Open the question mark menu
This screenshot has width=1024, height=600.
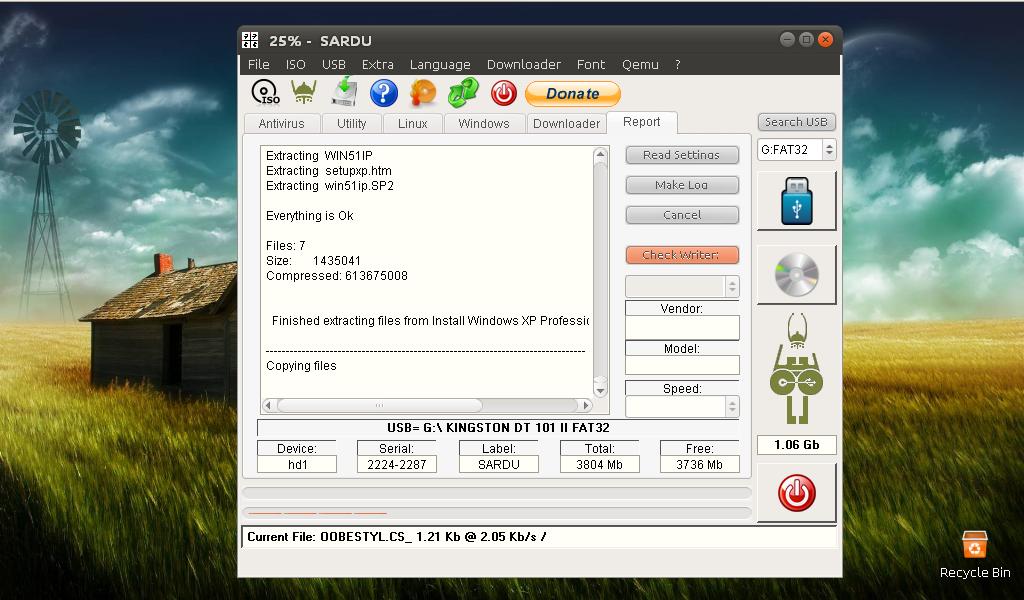click(x=677, y=65)
